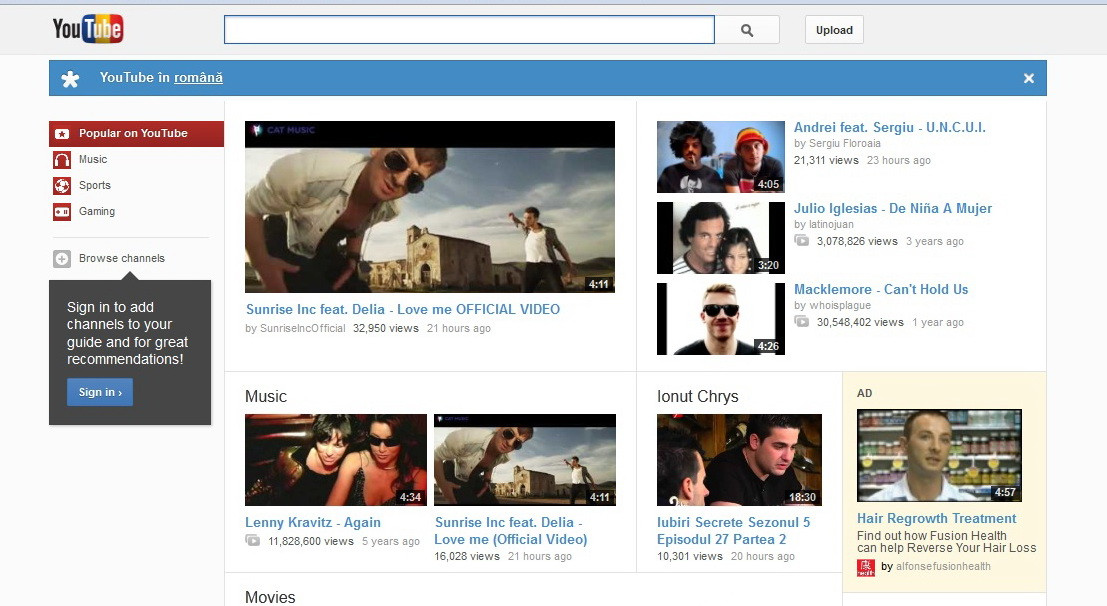Click inside the search input field

[x=468, y=29]
